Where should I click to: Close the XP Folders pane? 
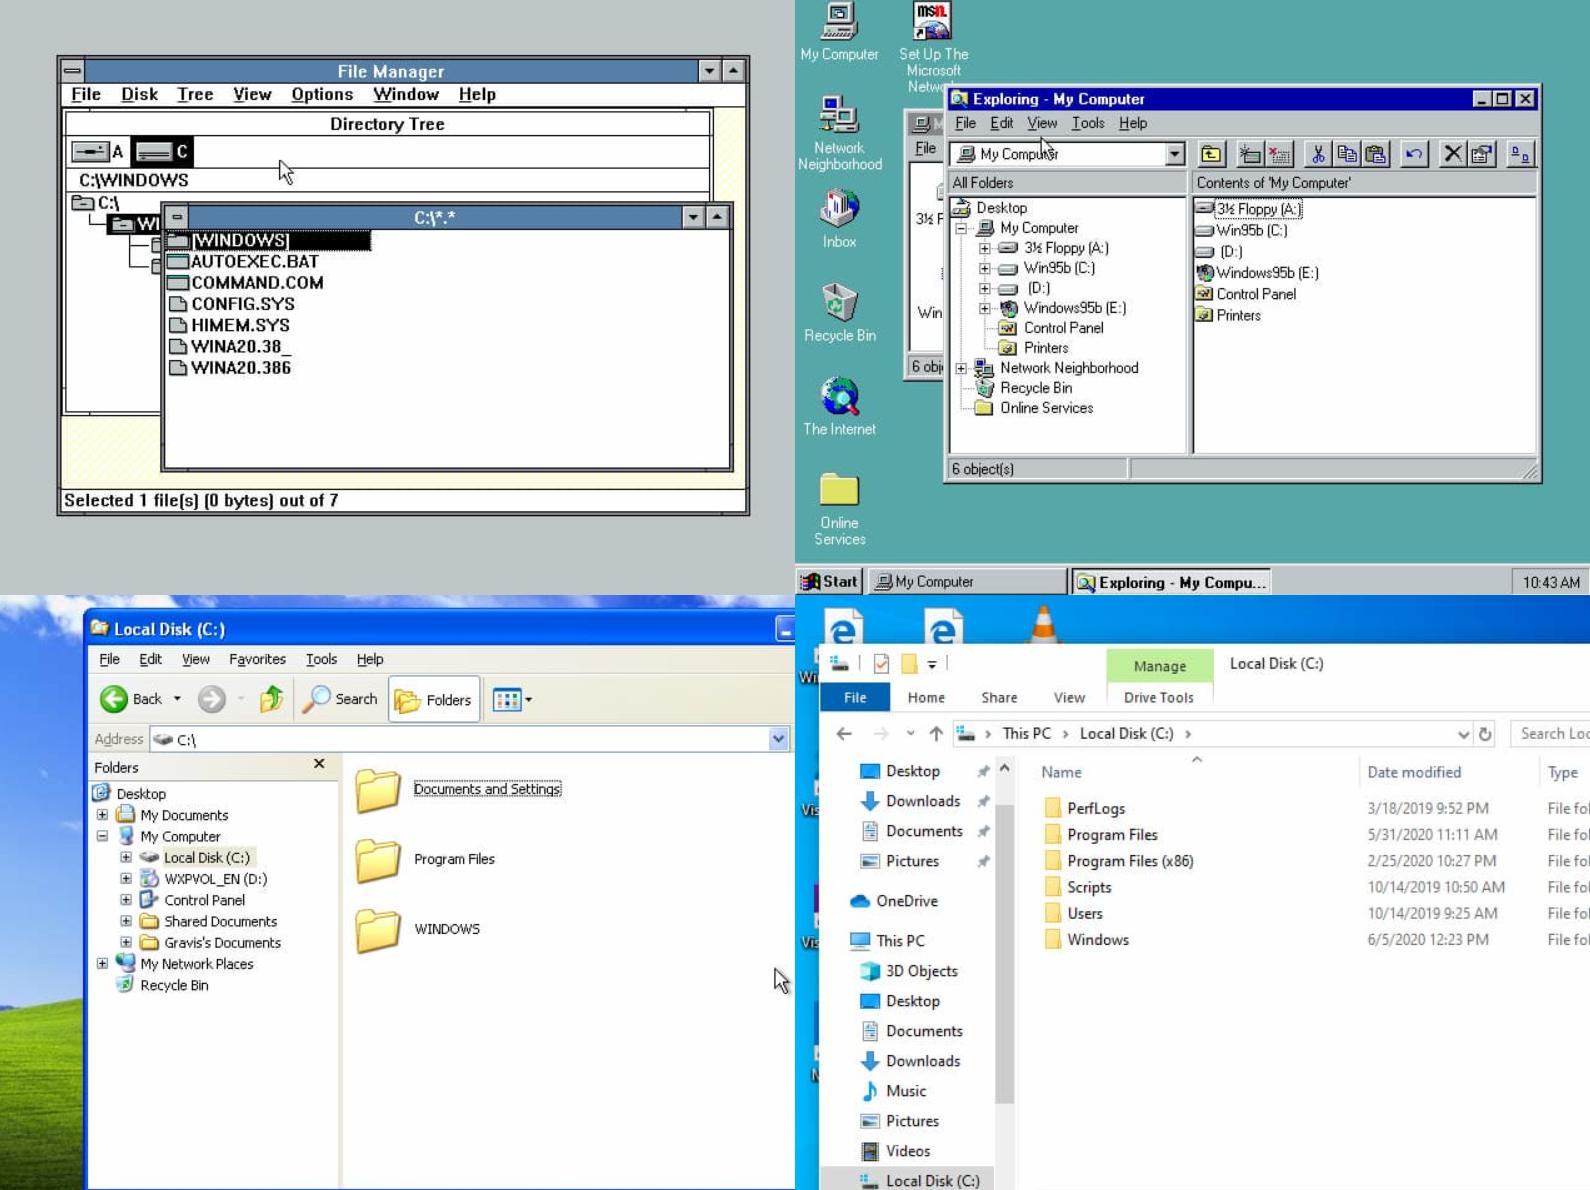pyautogui.click(x=319, y=764)
